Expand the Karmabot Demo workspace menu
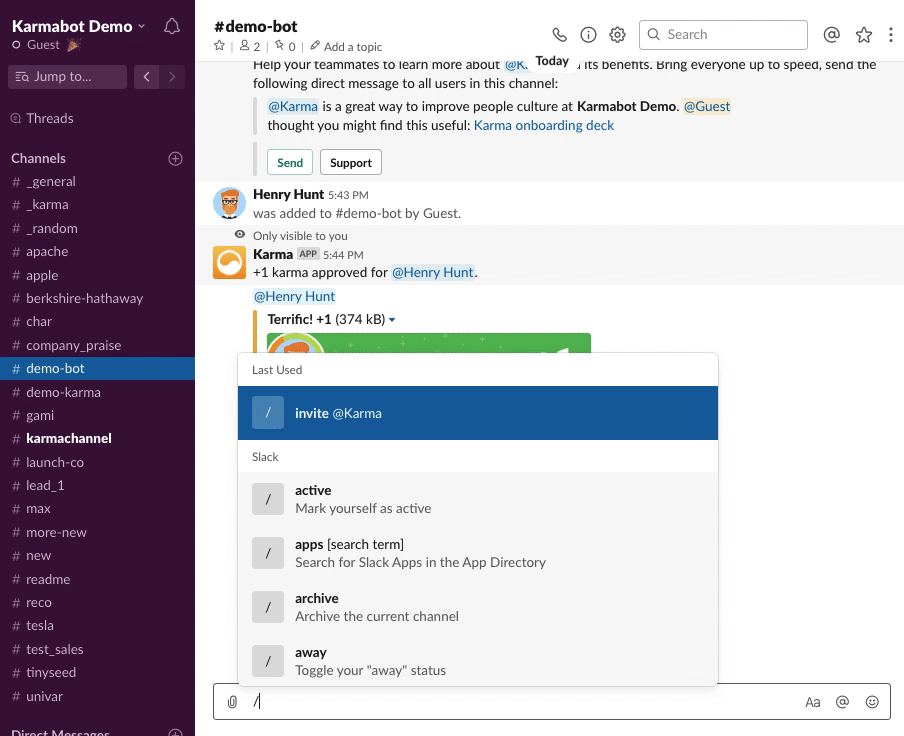The height and width of the screenshot is (736, 904). [x=78, y=27]
